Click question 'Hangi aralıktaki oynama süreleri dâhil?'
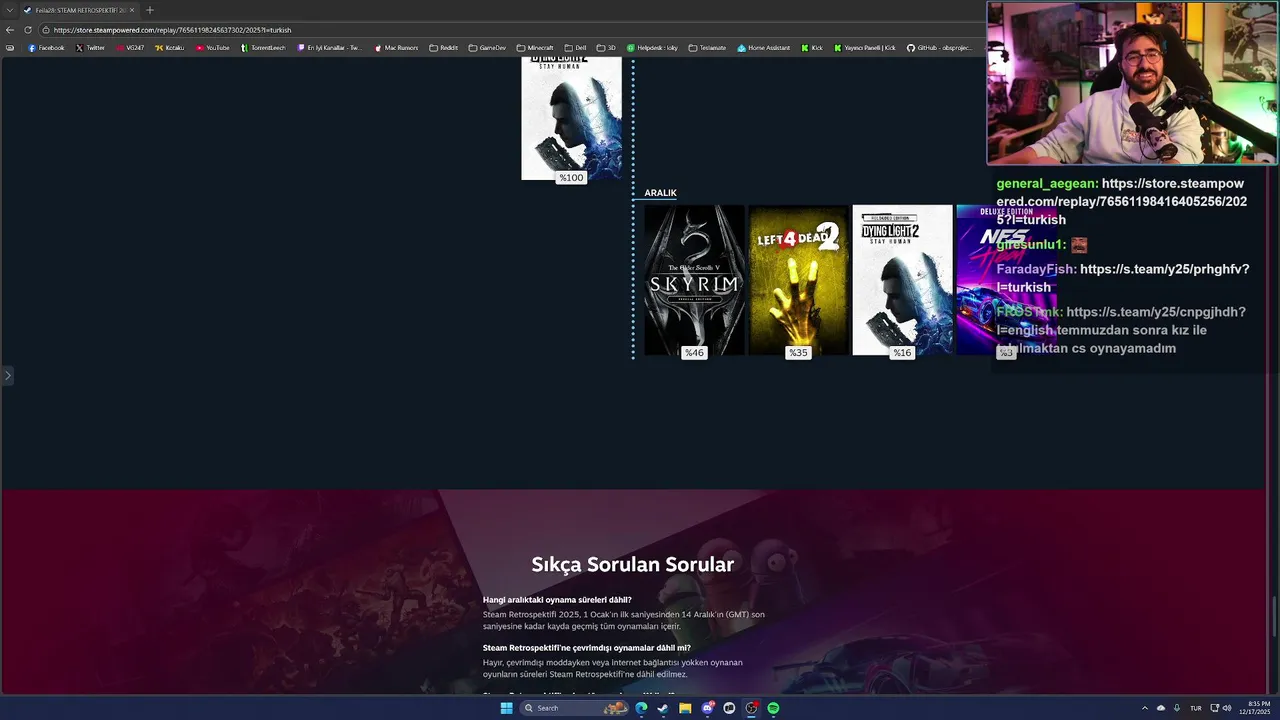 [x=557, y=600]
